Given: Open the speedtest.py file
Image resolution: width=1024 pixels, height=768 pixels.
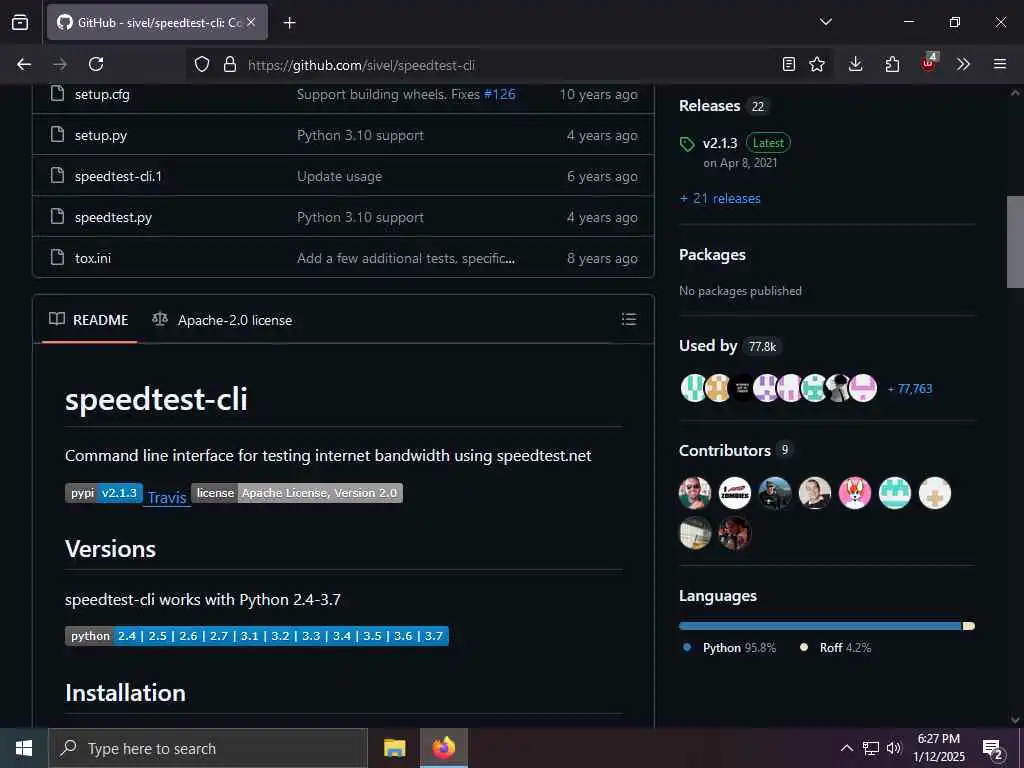Looking at the screenshot, I should click(x=113, y=217).
